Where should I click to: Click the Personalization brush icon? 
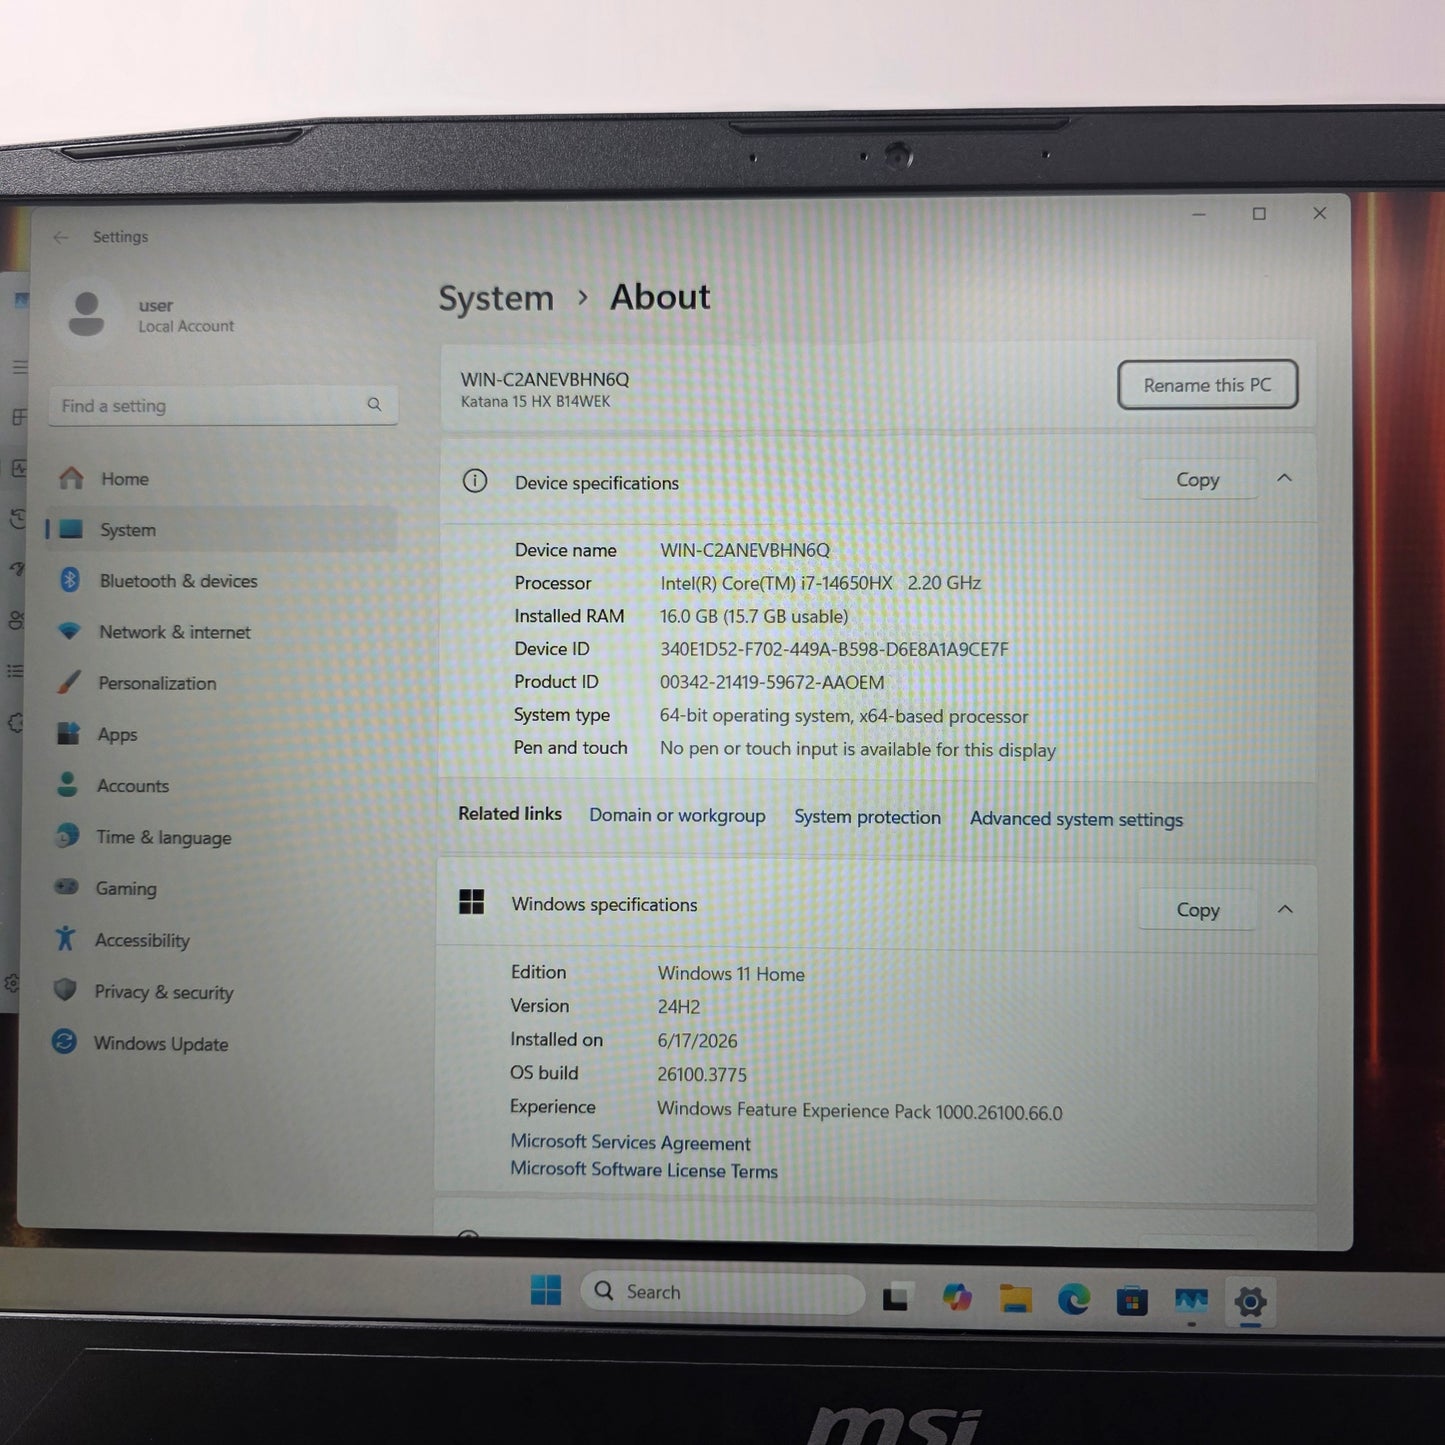click(x=69, y=682)
